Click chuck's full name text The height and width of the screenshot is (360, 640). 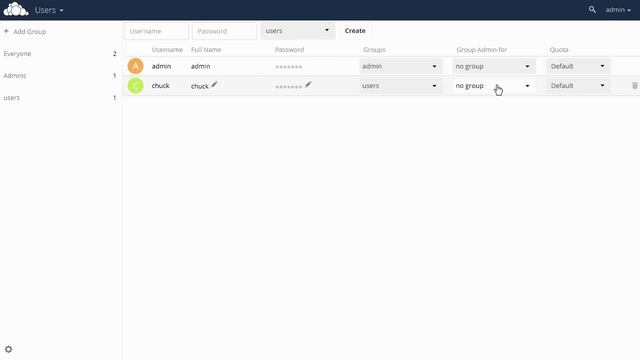tap(200, 86)
